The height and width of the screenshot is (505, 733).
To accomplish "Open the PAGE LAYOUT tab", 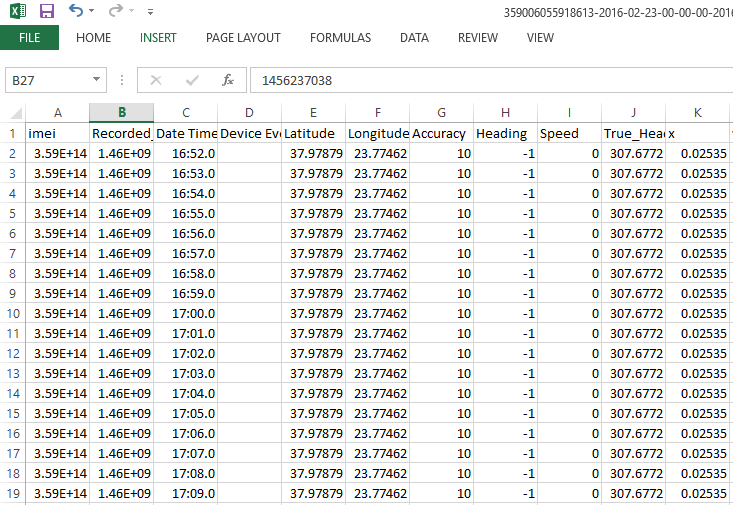I will 243,37.
